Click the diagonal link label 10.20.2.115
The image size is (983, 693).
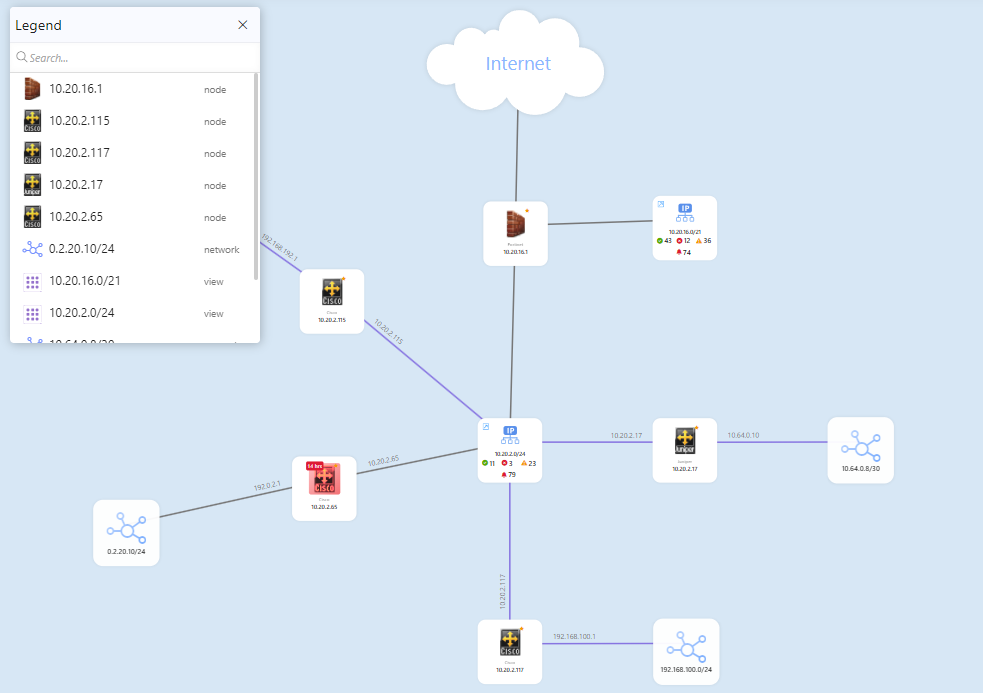pos(388,332)
